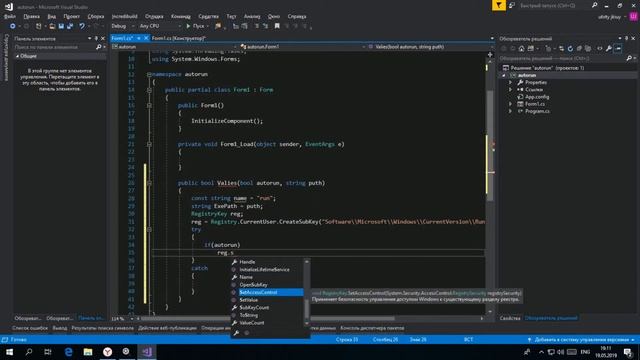Open File Explorer from taskbar
The image size is (640, 360).
click(88, 352)
